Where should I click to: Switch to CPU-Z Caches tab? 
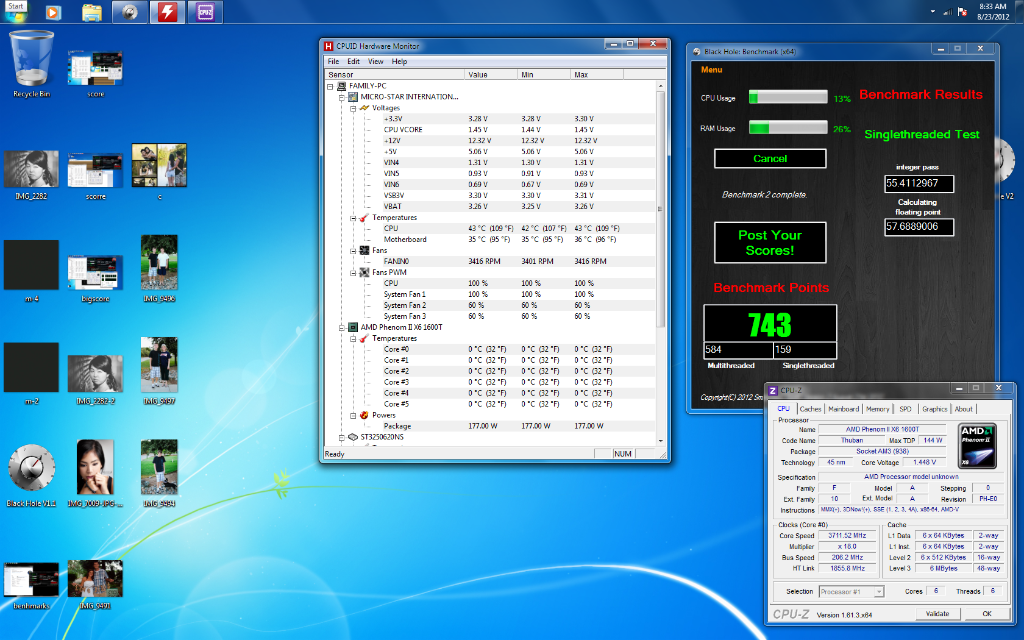[x=810, y=409]
